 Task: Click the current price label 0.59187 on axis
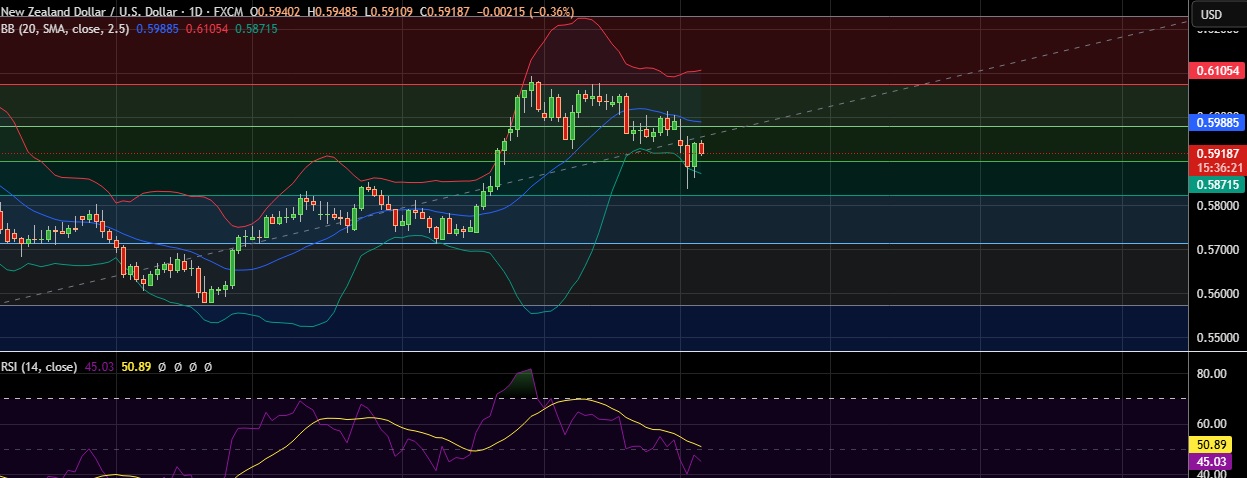pyautogui.click(x=1216, y=153)
